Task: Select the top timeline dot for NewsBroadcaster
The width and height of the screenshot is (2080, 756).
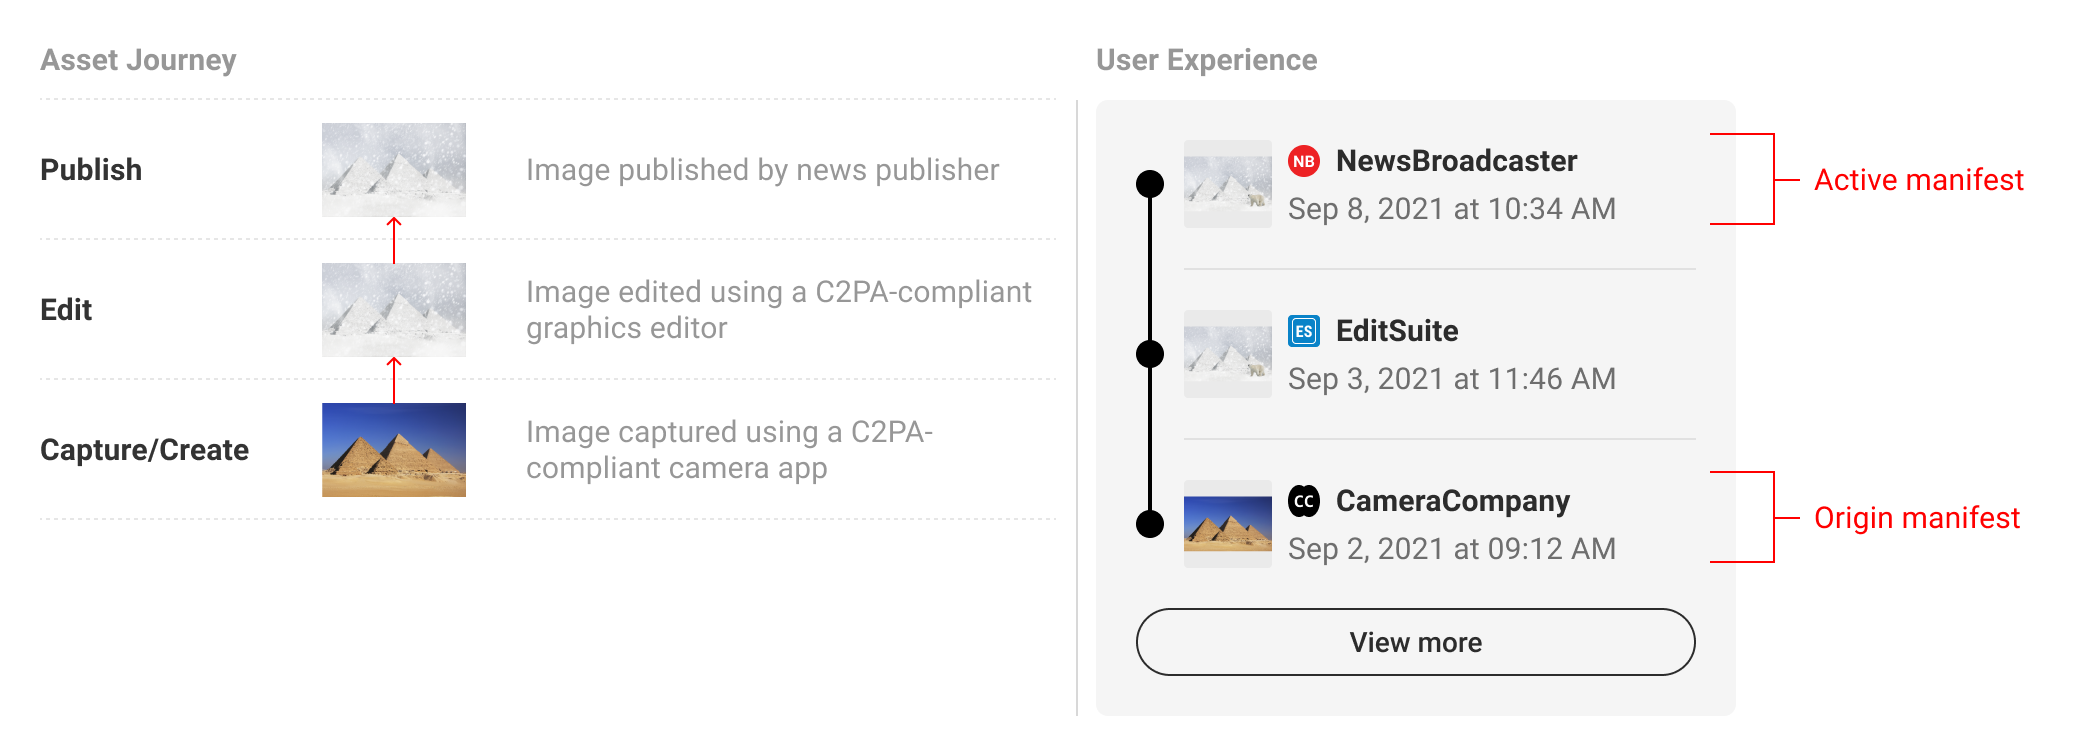Action: coord(1151,184)
